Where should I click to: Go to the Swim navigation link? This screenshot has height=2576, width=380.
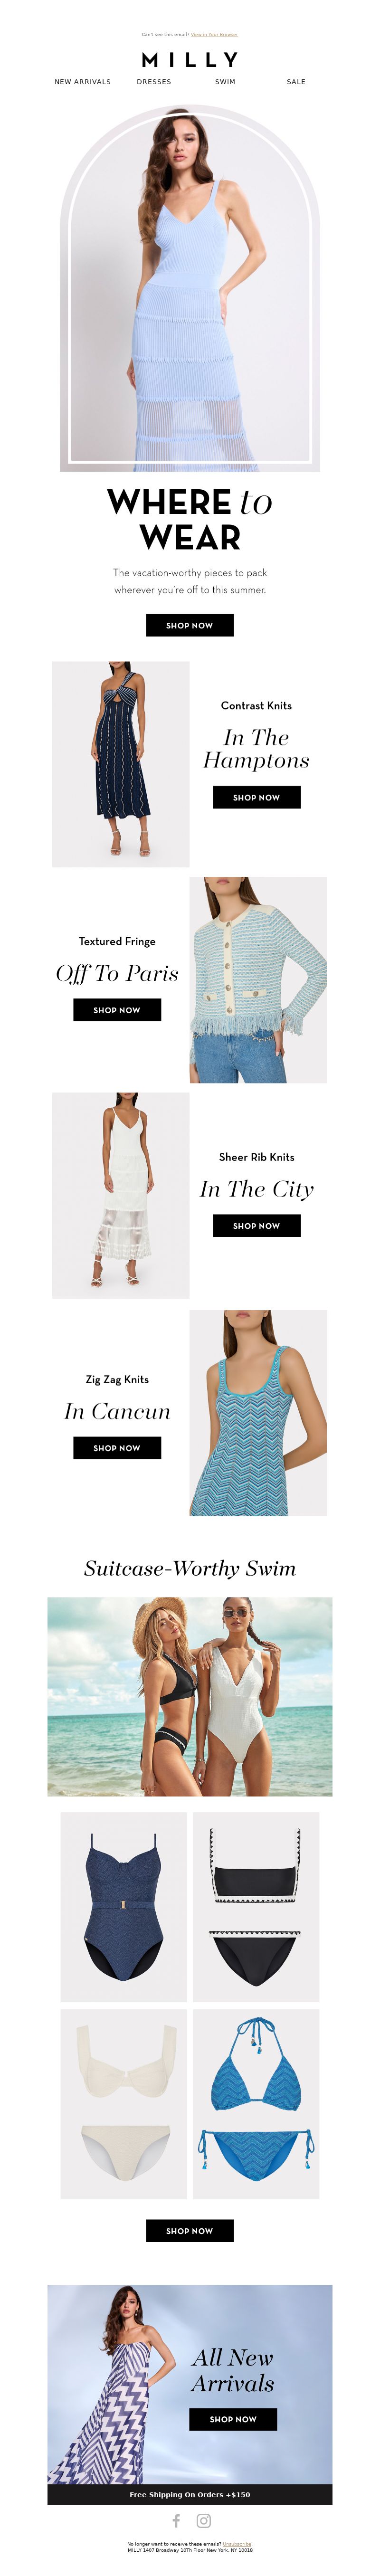click(225, 82)
